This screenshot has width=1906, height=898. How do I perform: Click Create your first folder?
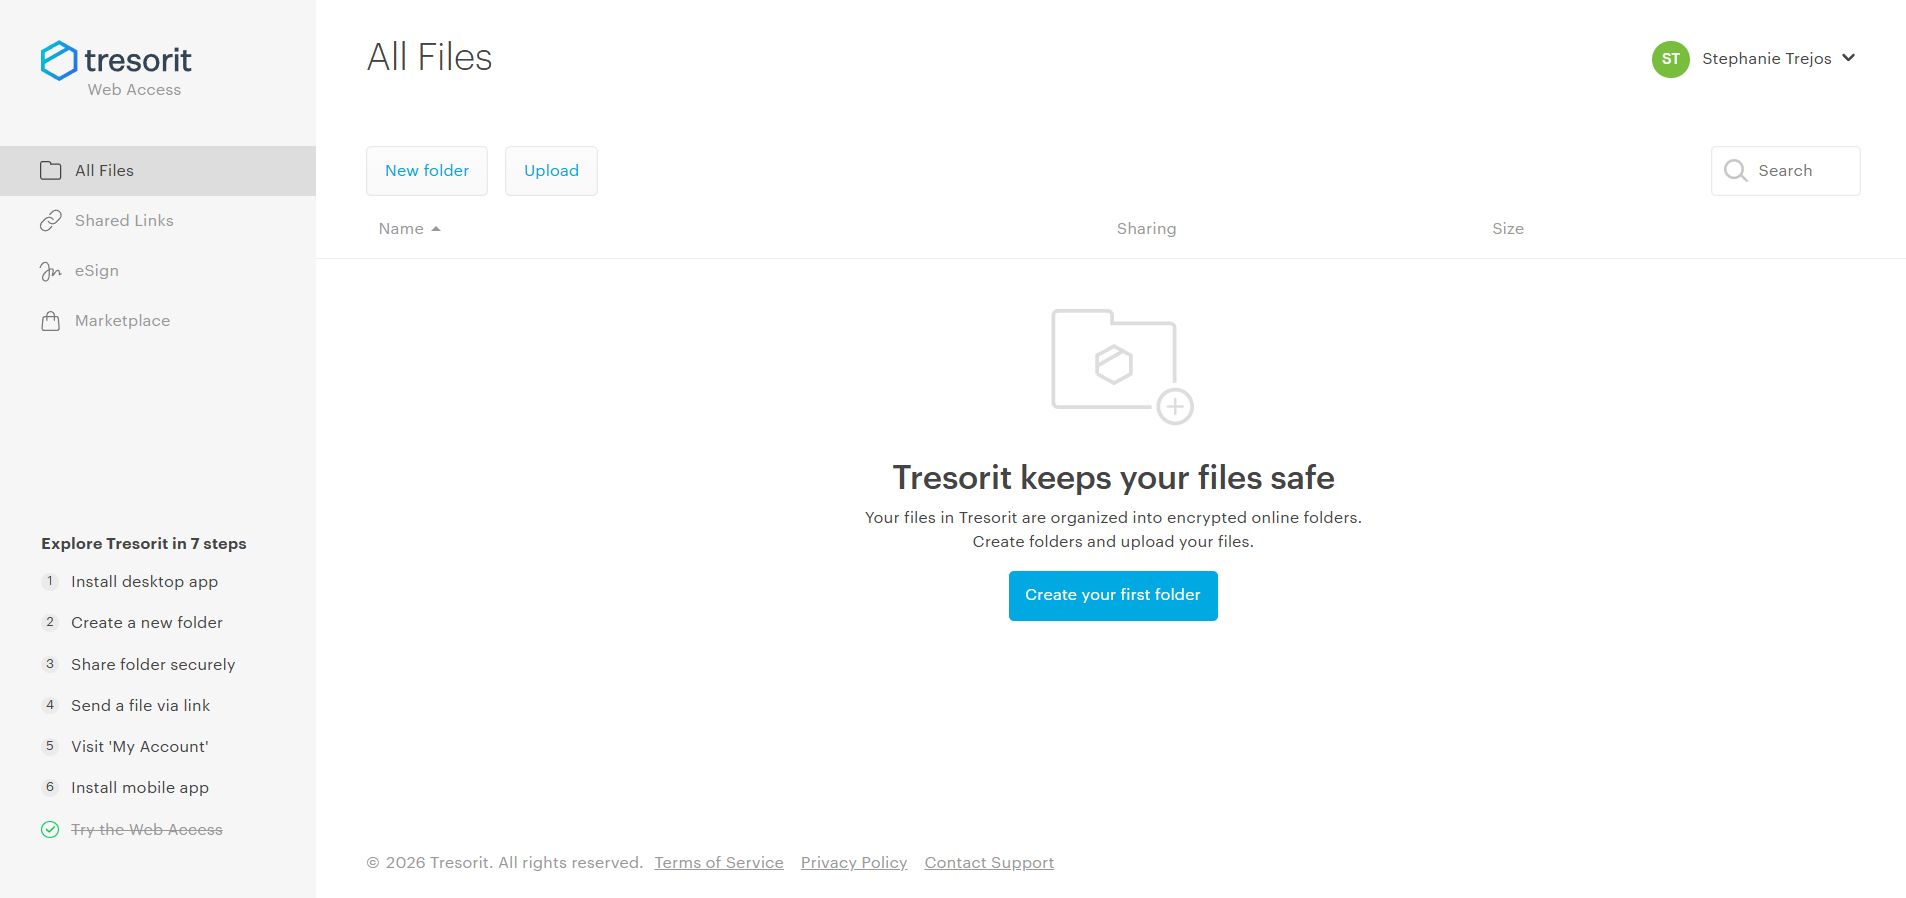[1113, 596]
